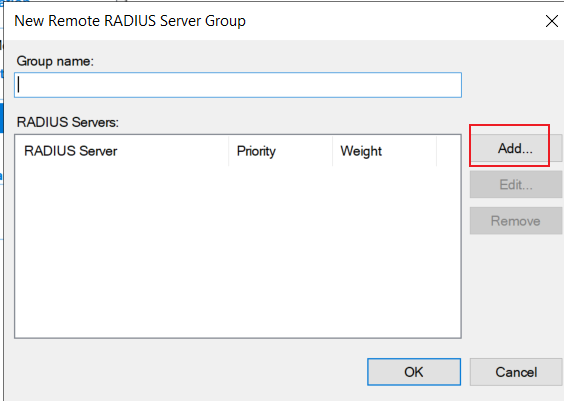Viewport: 564px width, 401px height.
Task: Sort by the Weight column header
Action: click(x=385, y=151)
